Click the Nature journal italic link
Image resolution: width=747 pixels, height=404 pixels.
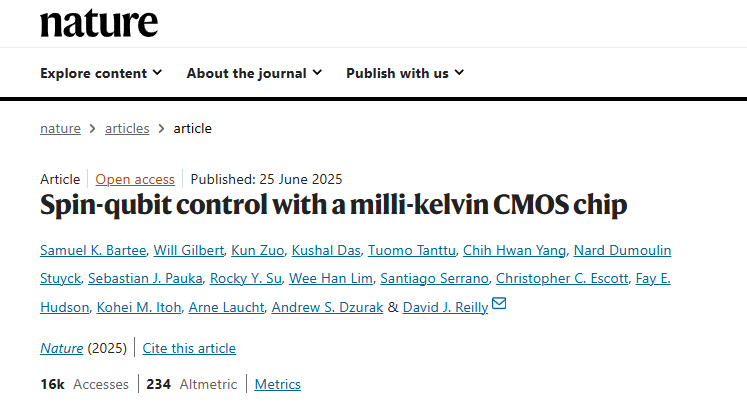[x=61, y=348]
